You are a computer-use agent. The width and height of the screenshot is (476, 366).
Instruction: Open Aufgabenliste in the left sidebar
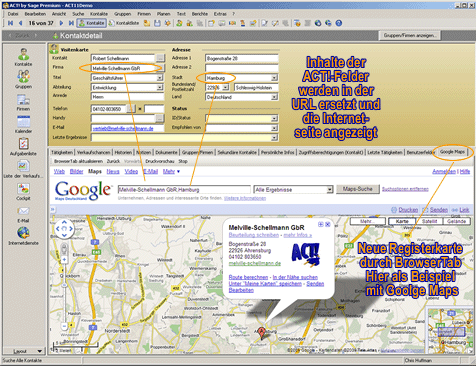pos(23,147)
